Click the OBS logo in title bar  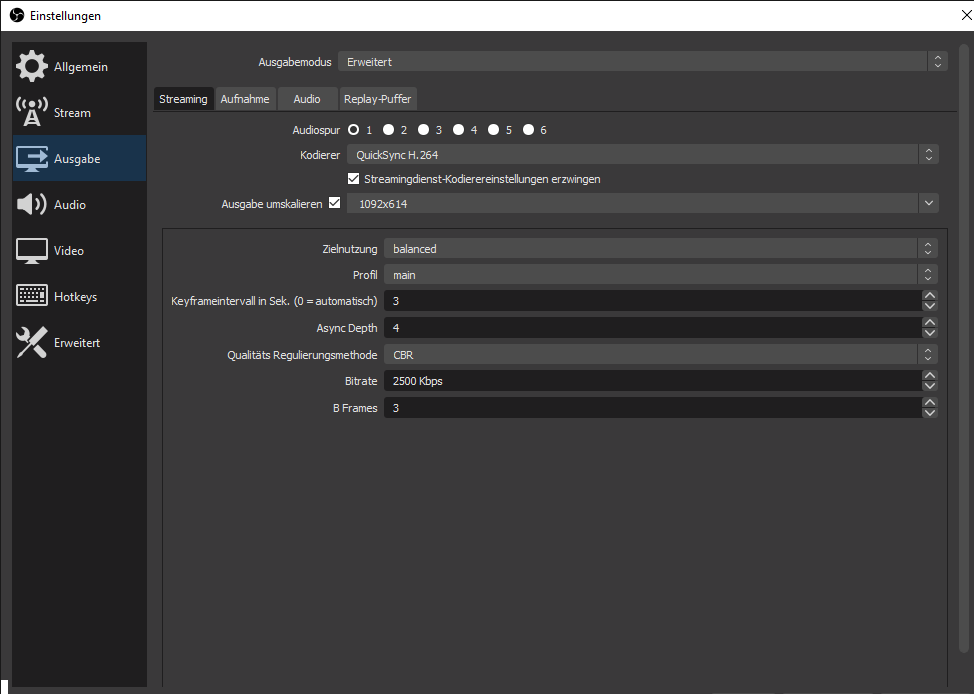[16, 16]
